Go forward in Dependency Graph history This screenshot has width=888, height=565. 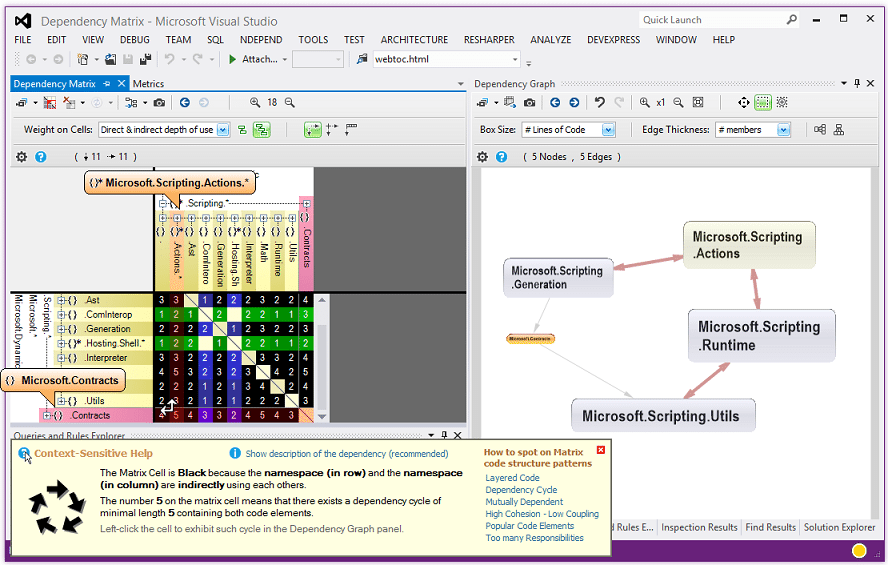[574, 102]
